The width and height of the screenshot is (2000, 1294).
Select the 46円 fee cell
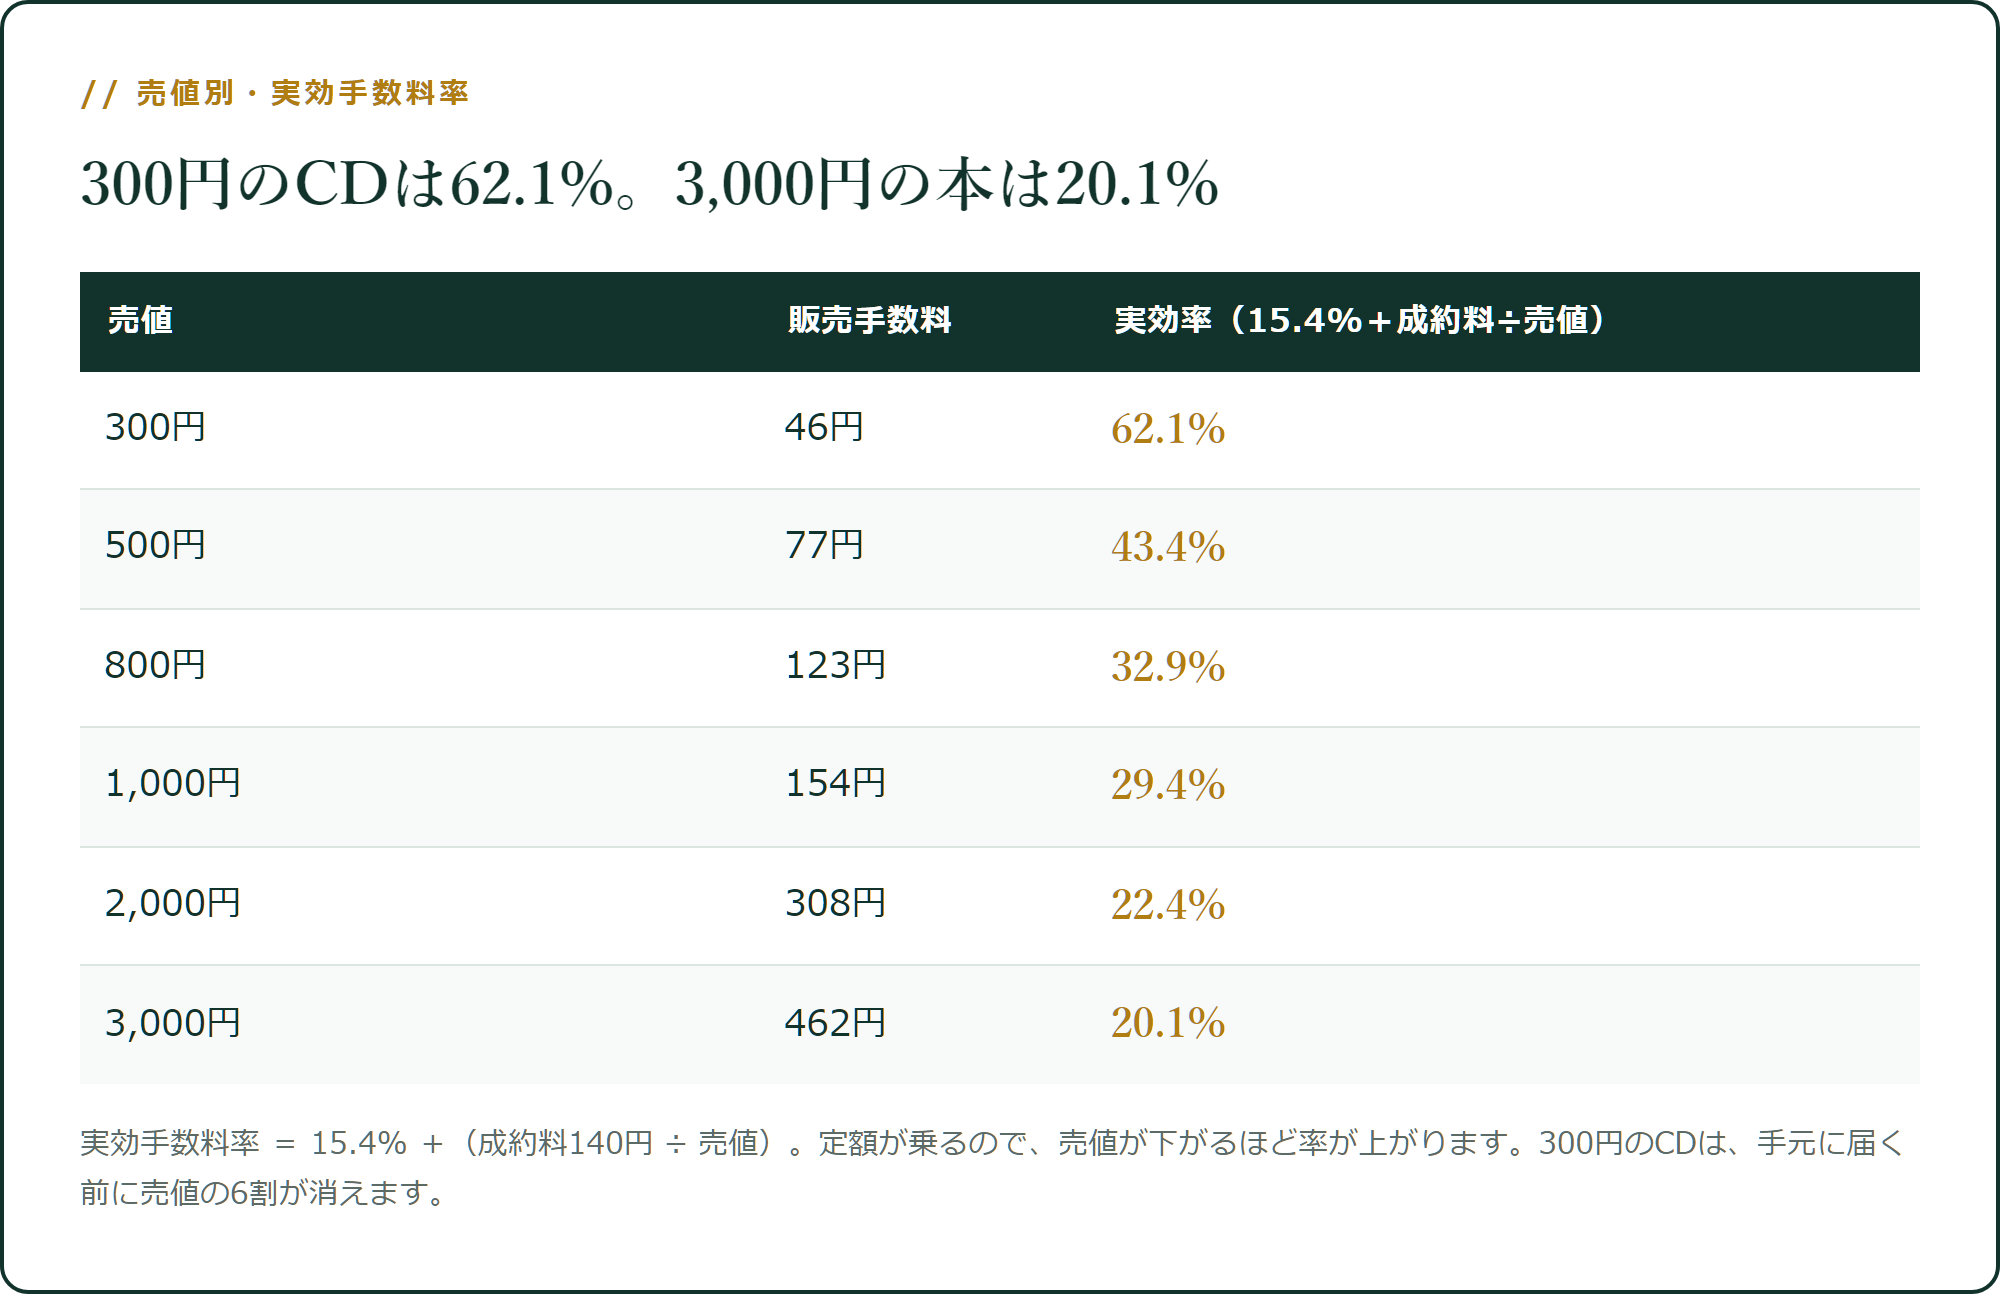pos(824,427)
